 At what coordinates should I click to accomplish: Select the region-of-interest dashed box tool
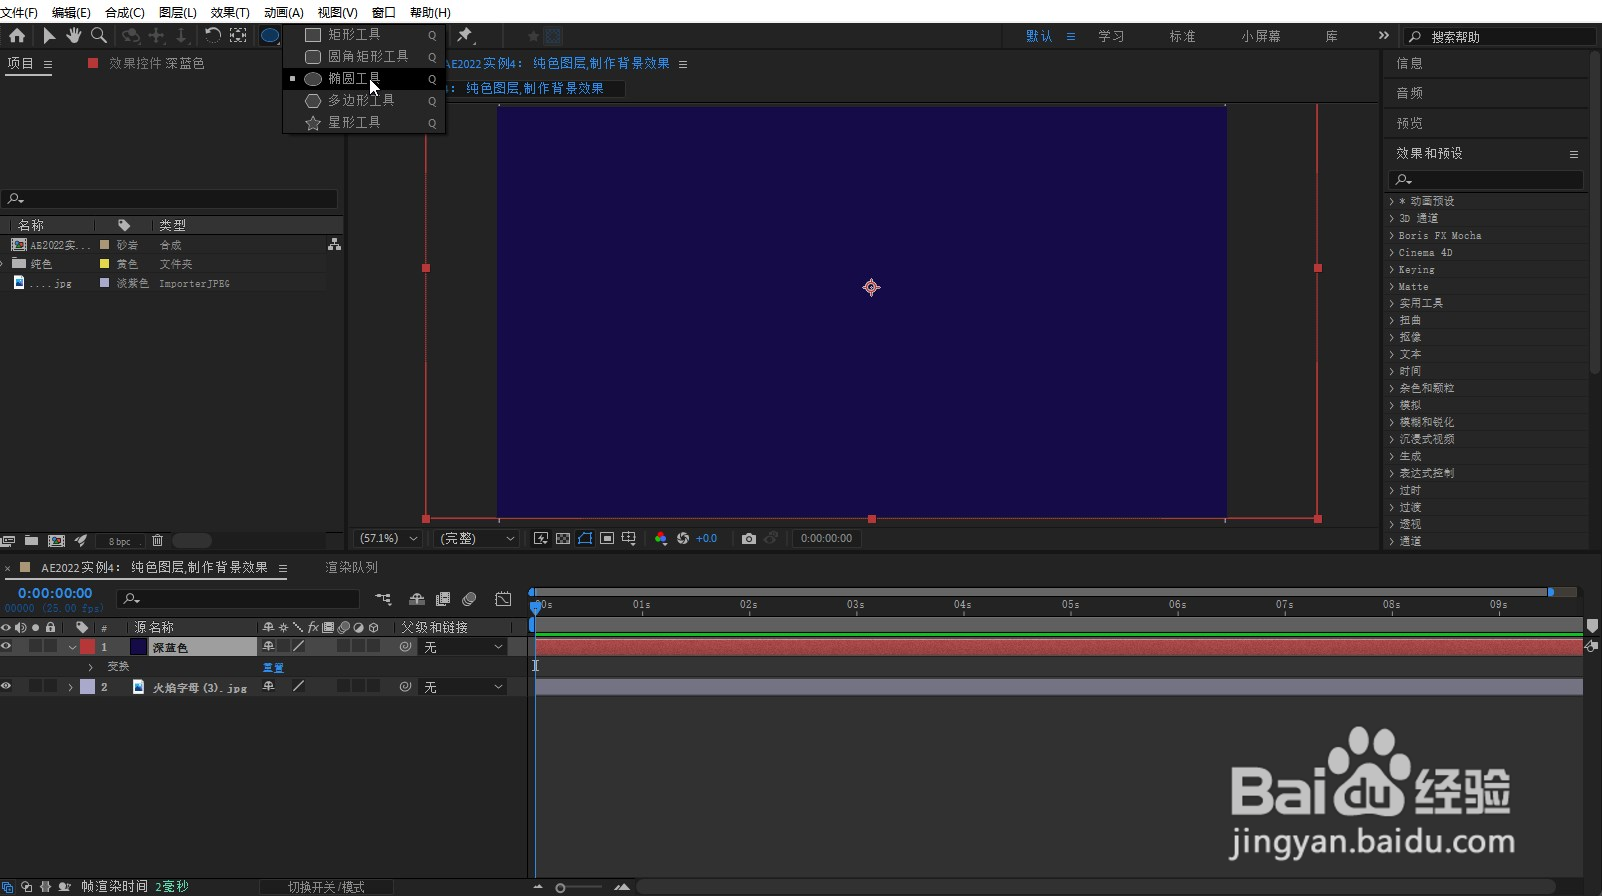pyautogui.click(x=238, y=35)
